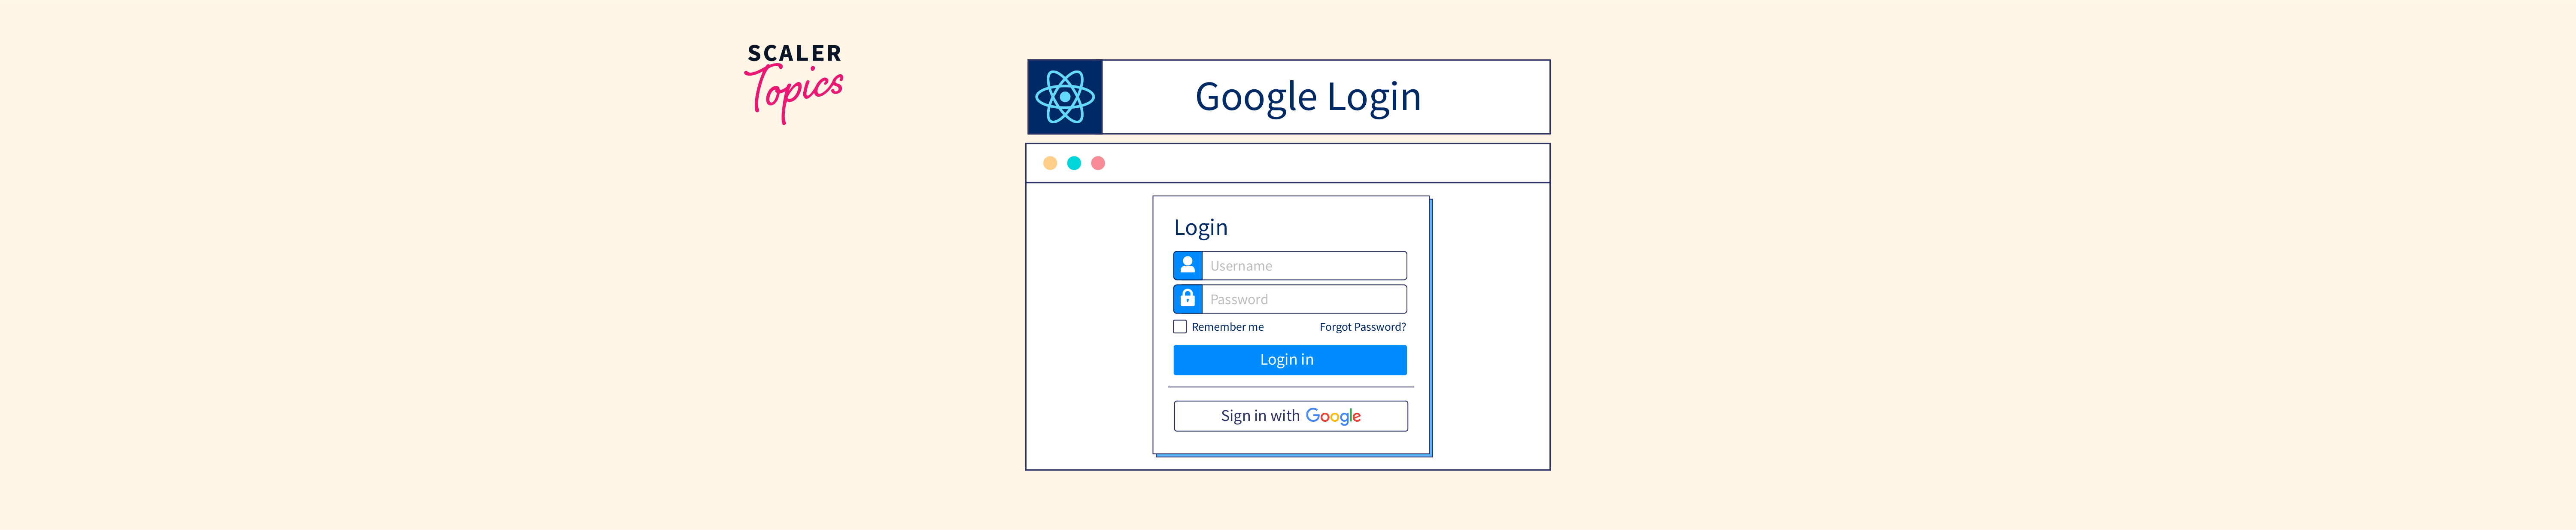Enable the Remember me checkbox
The height and width of the screenshot is (530, 2576).
pos(1180,327)
